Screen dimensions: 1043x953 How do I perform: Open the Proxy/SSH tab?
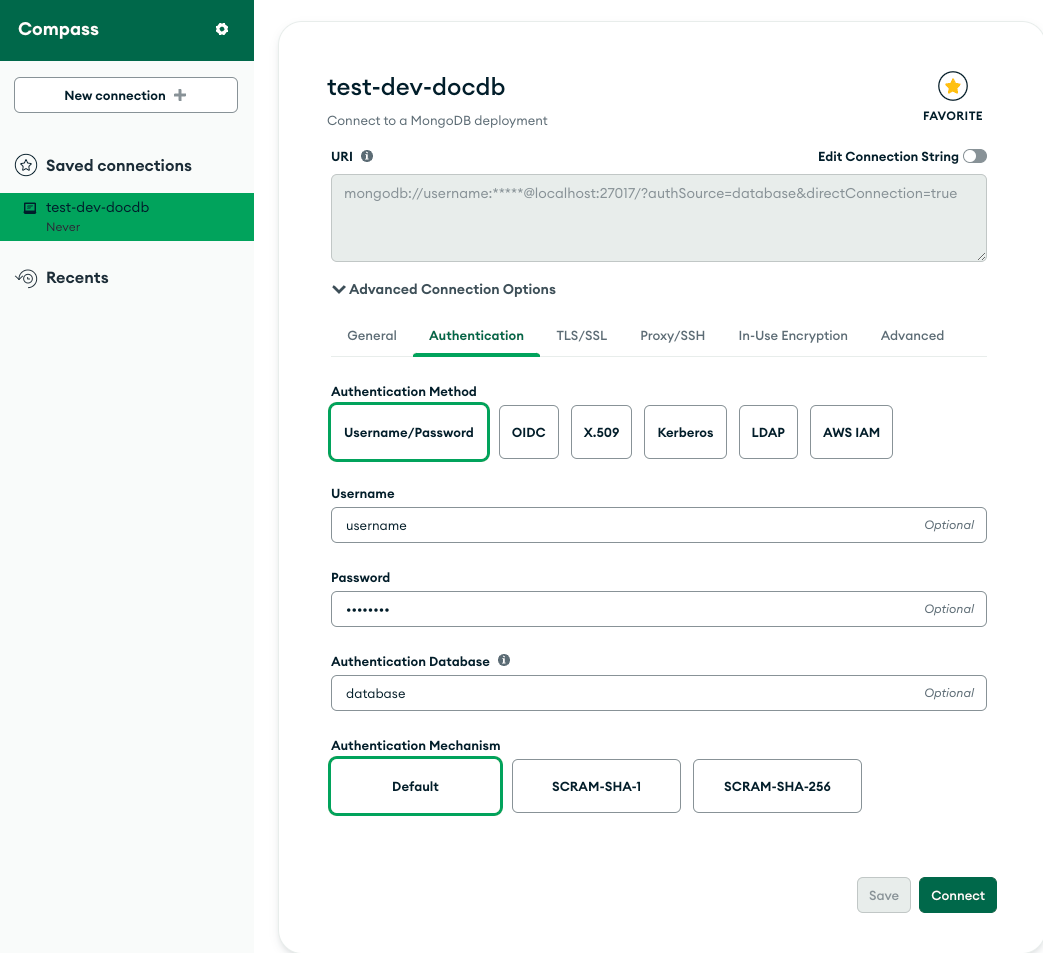pos(672,336)
